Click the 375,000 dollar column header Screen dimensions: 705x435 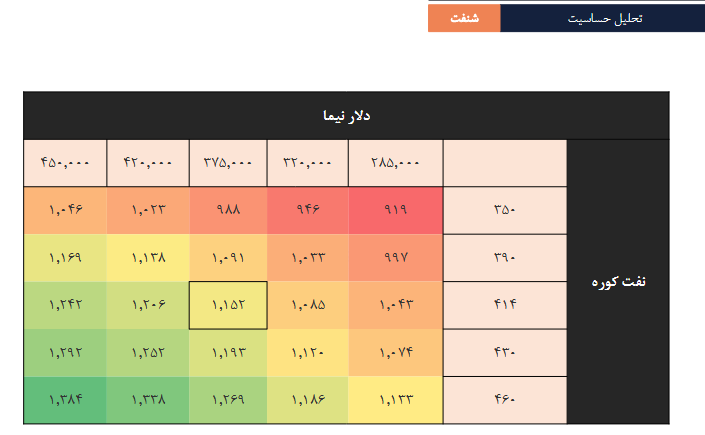[x=228, y=163]
